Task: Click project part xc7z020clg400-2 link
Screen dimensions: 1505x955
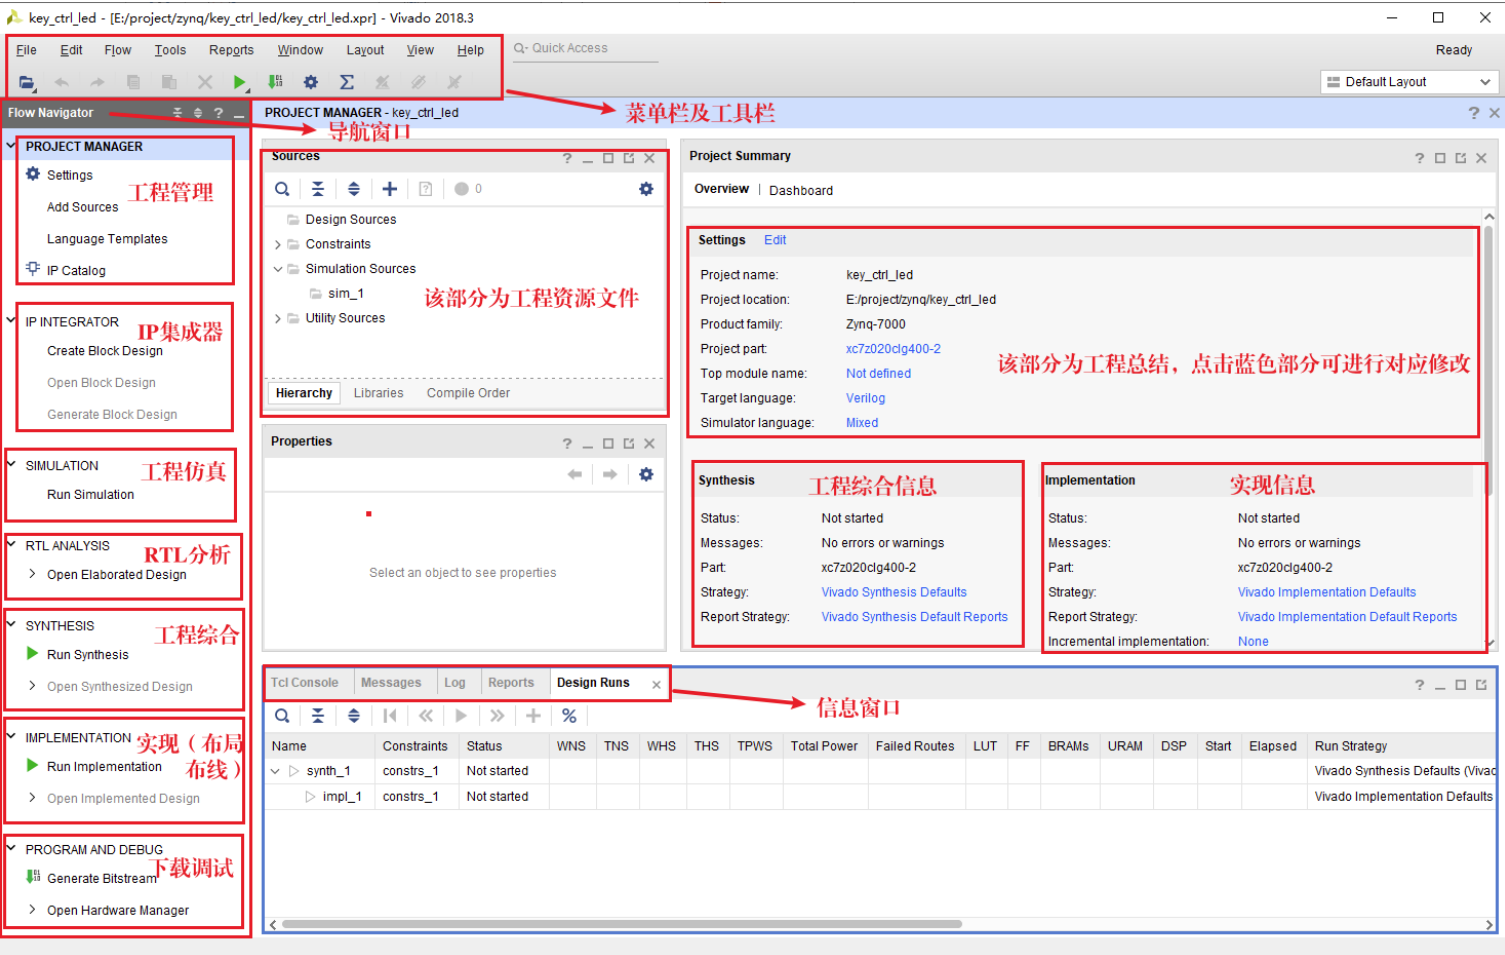Action: pos(893,349)
